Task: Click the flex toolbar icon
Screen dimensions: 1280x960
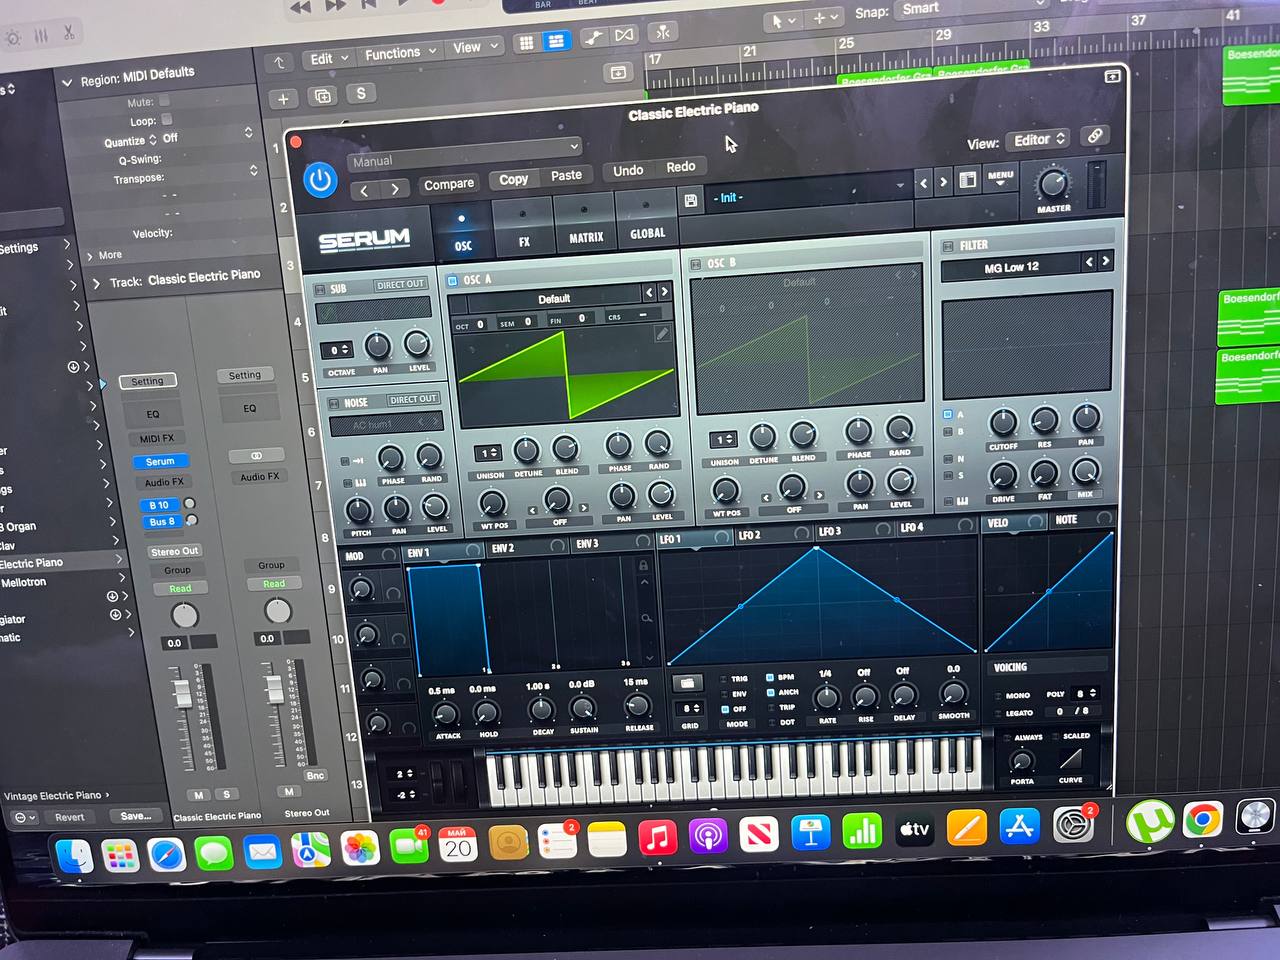Action: tap(624, 35)
